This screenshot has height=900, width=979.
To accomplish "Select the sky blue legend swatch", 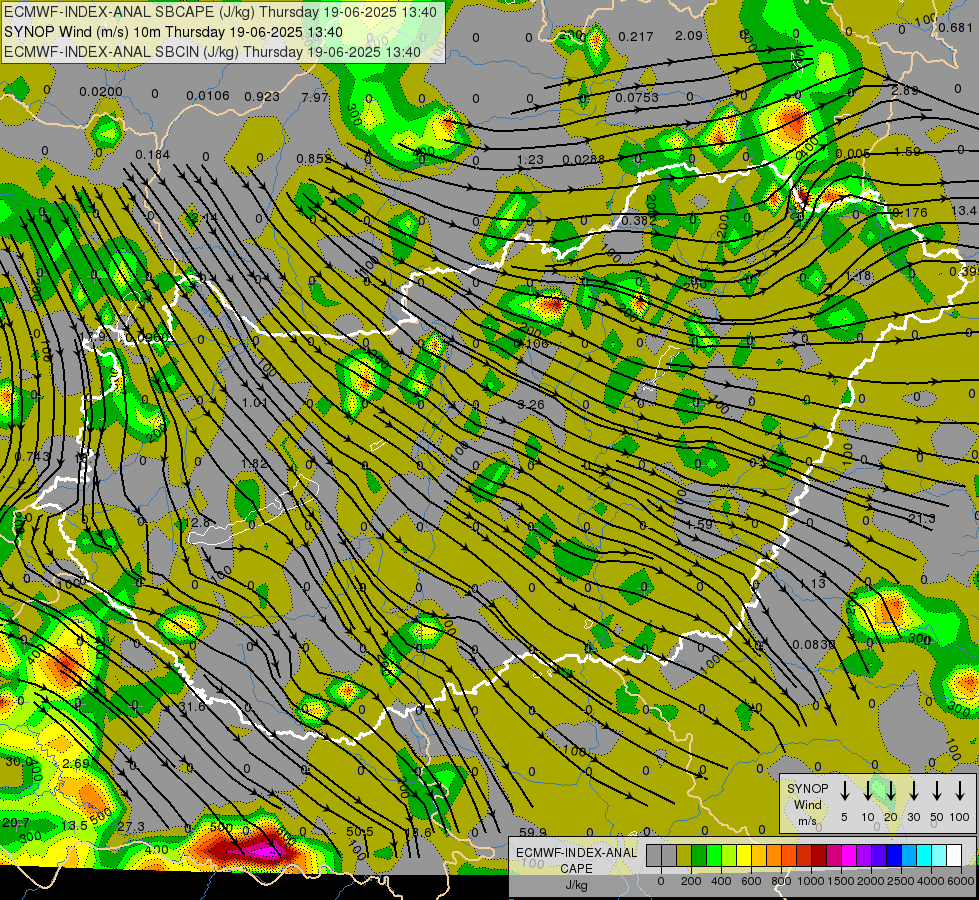I will [x=908, y=855].
